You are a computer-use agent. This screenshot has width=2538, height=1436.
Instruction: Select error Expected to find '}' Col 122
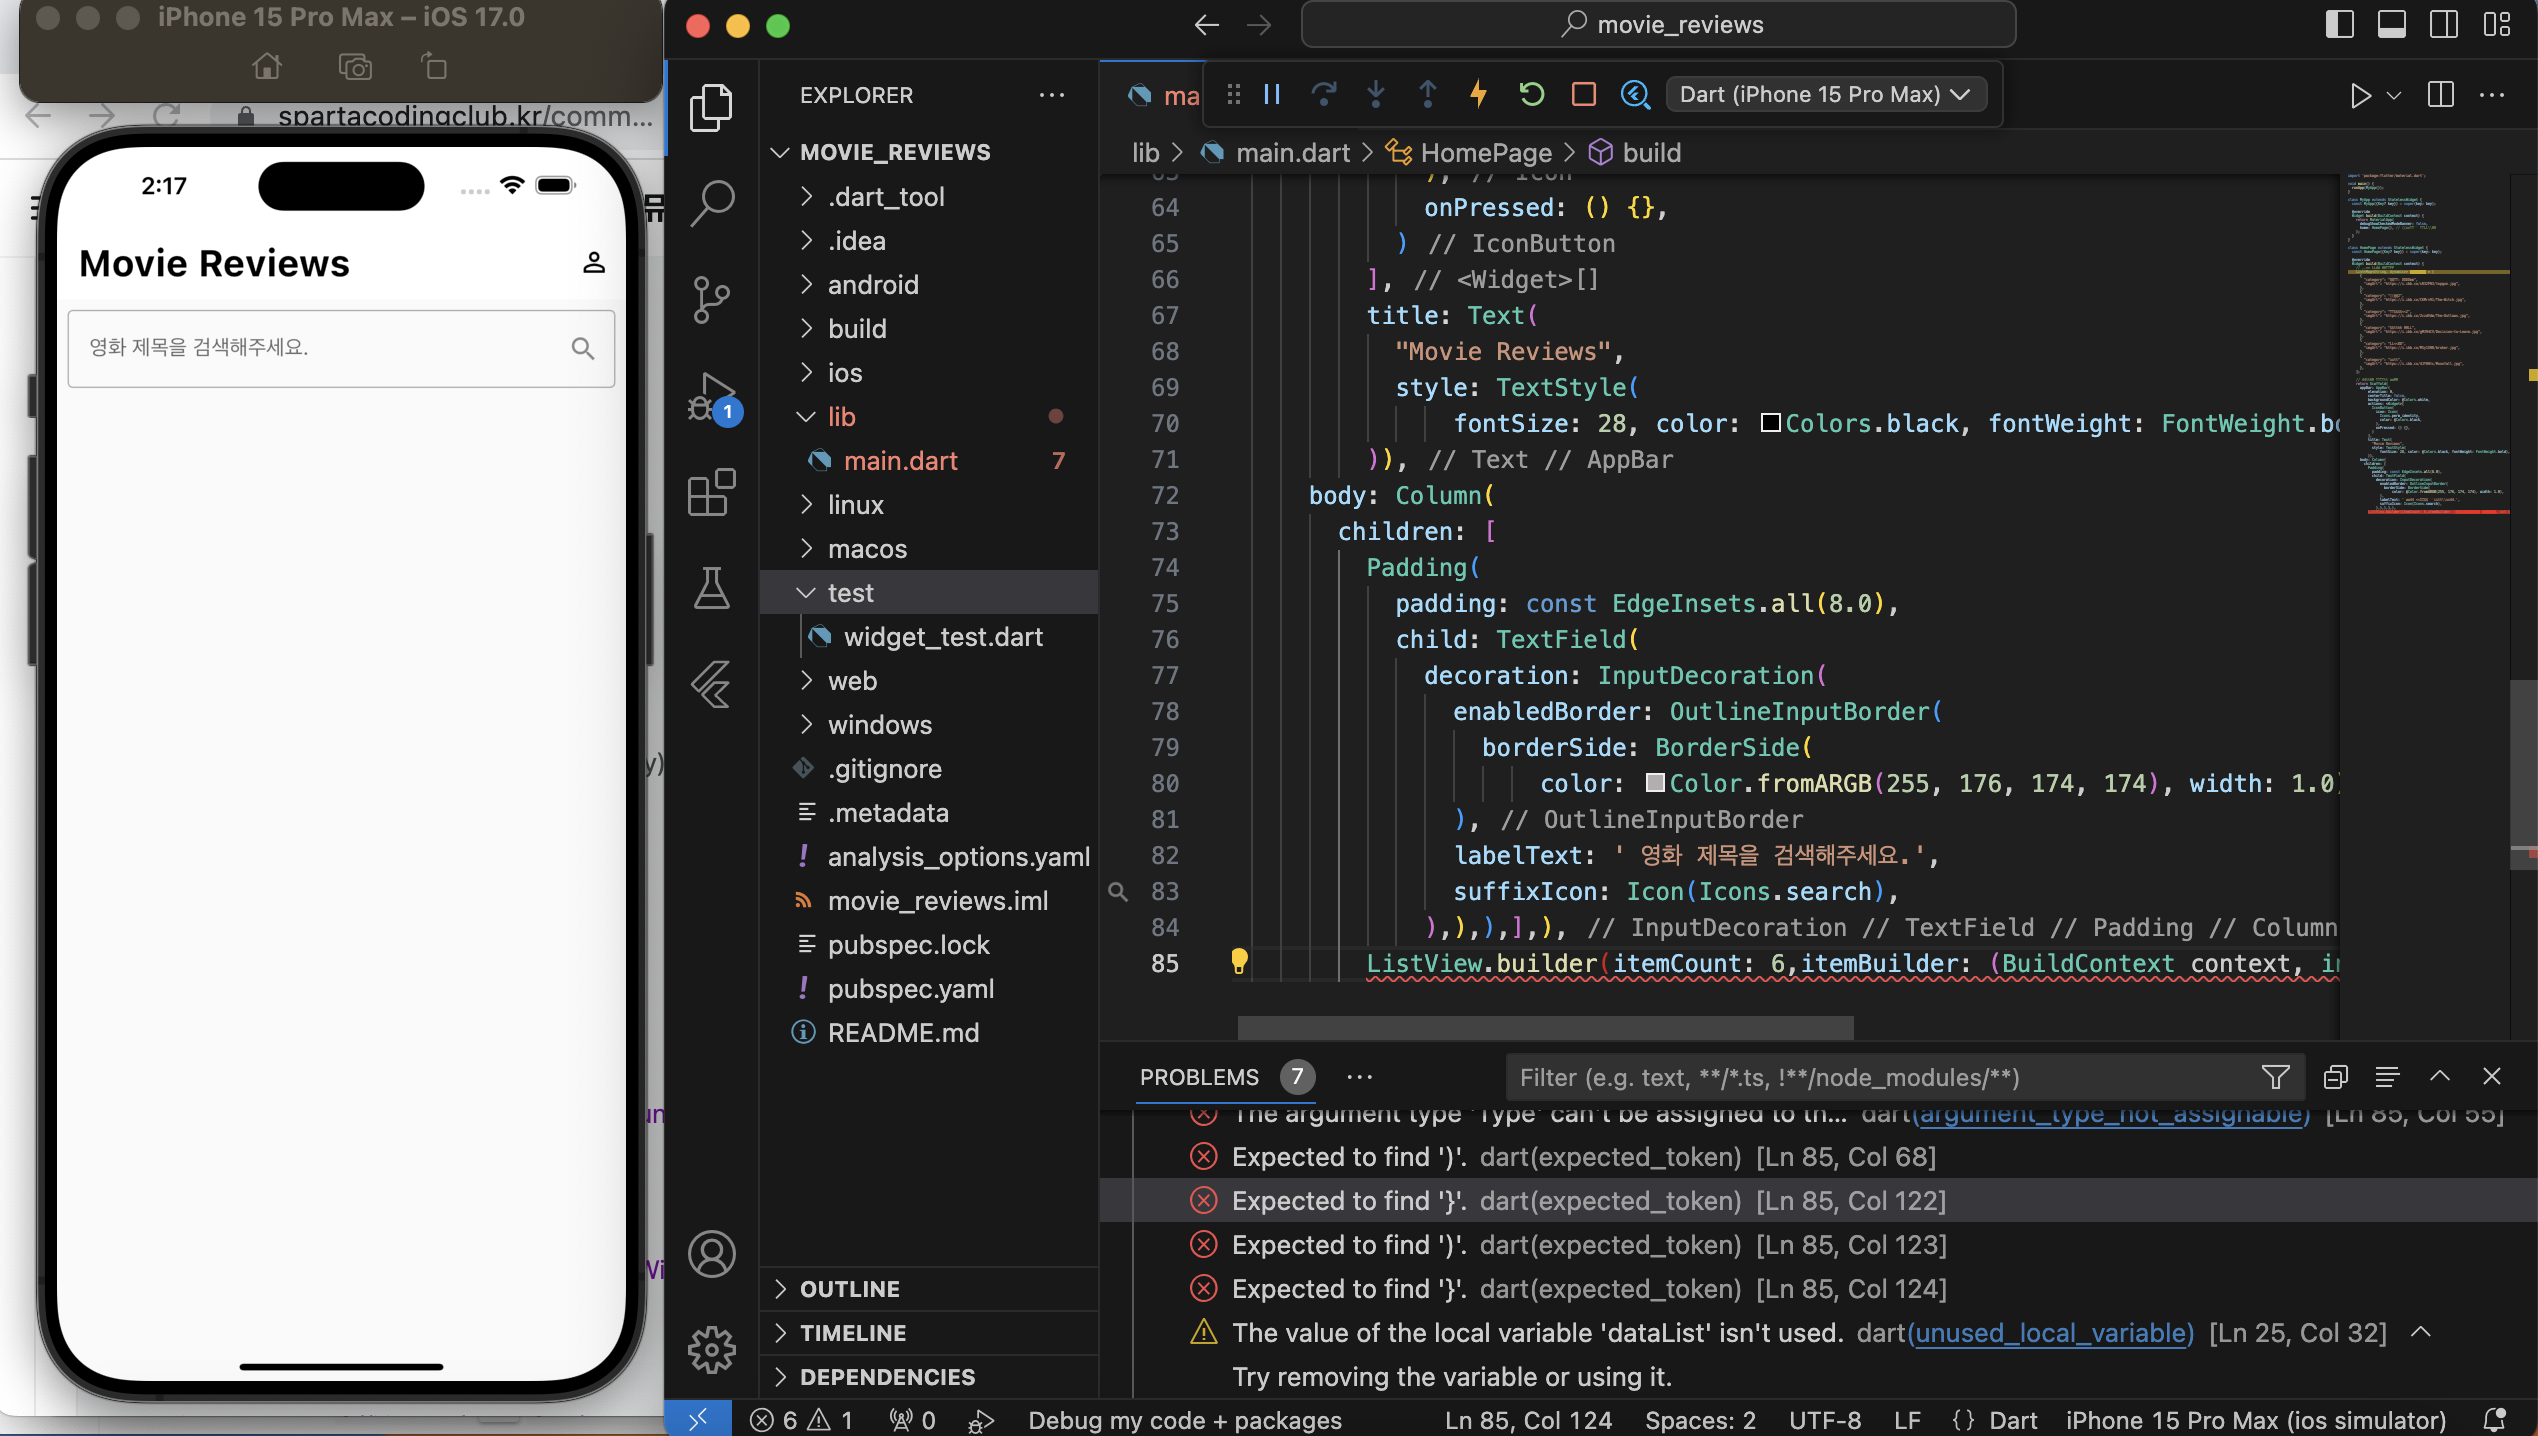[x=1818, y=1201]
